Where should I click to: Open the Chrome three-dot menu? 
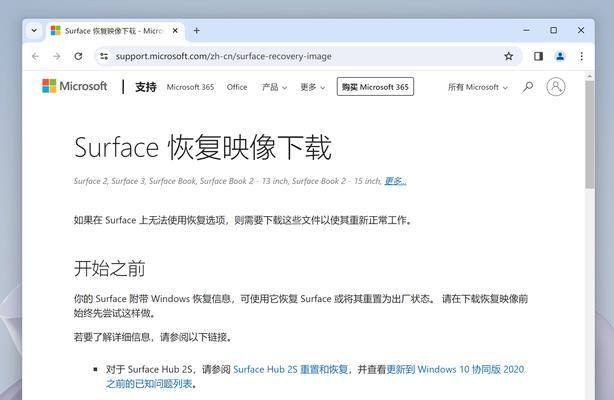[581, 56]
